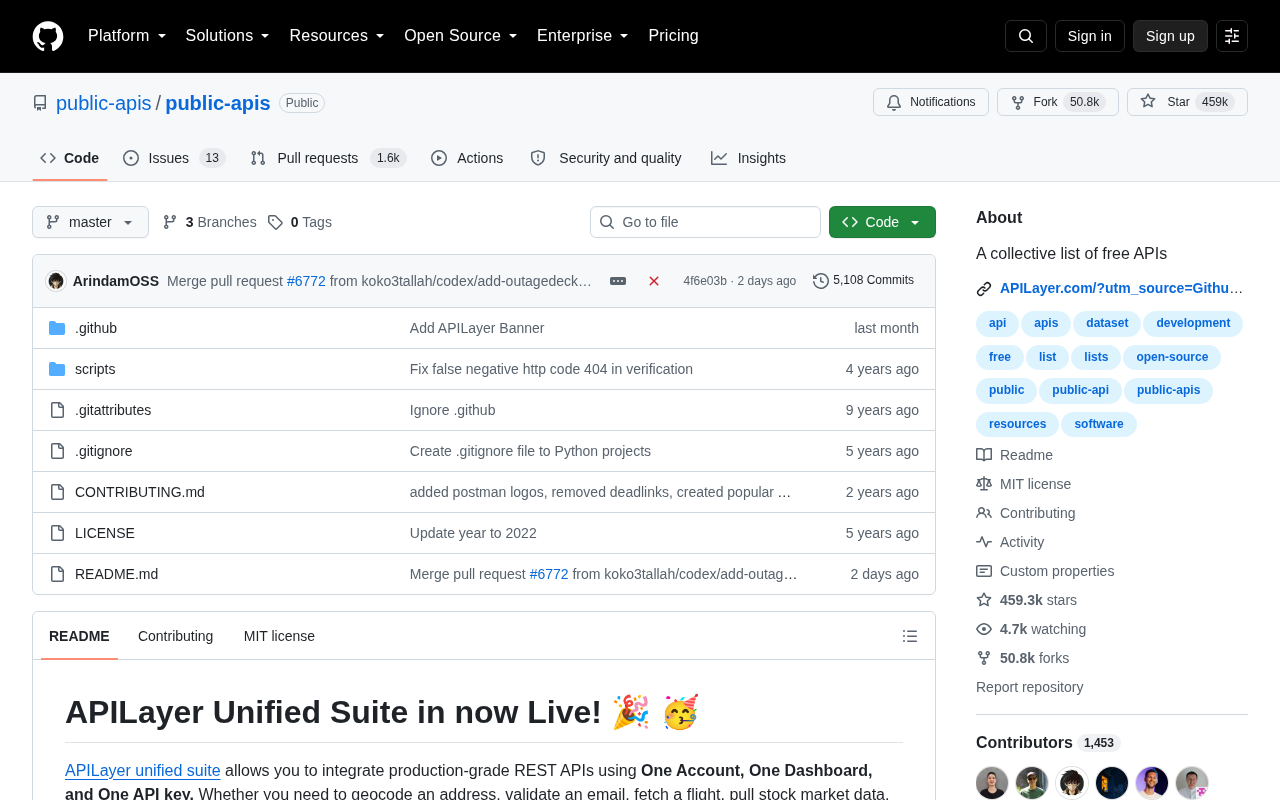Click the failed status red X icon
The width and height of the screenshot is (1280, 800).
(x=654, y=281)
